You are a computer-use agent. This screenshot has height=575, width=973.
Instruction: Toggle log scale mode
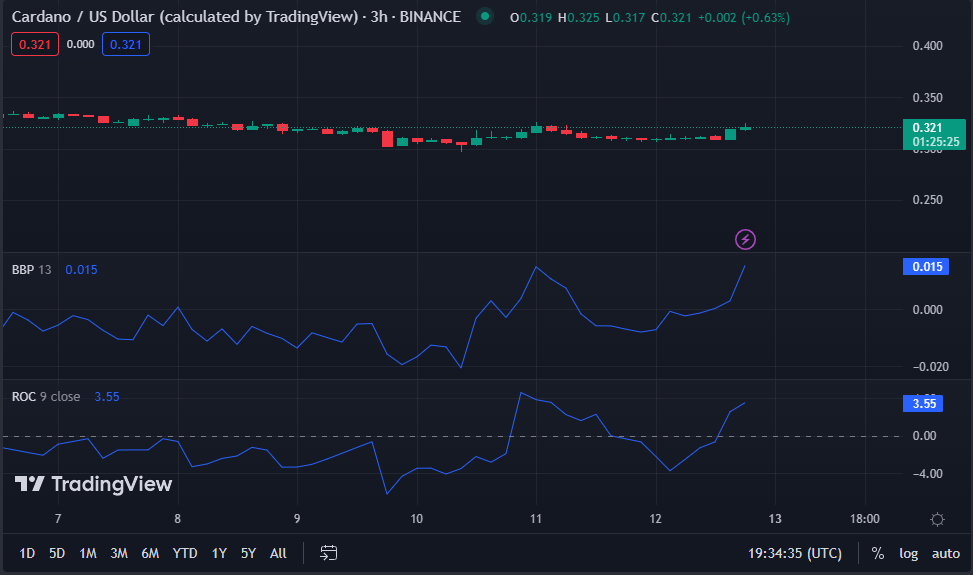tap(908, 553)
